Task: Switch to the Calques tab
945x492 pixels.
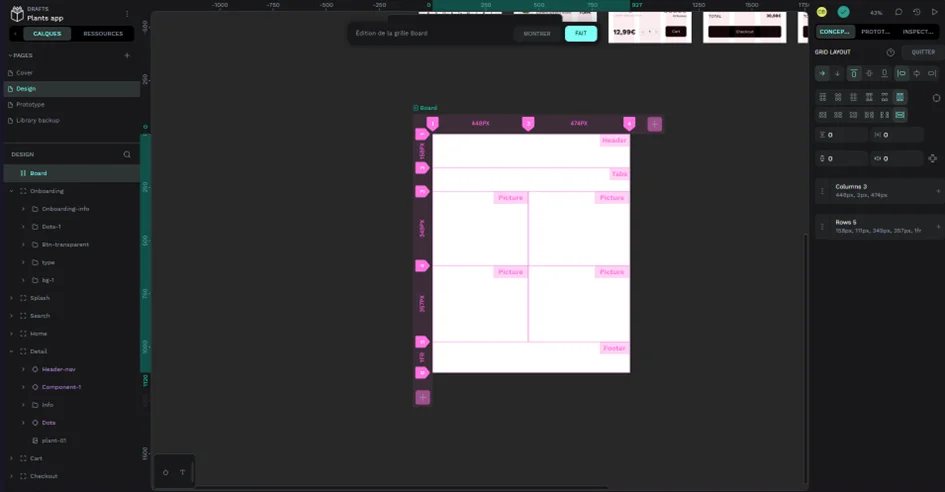Action: 47,34
